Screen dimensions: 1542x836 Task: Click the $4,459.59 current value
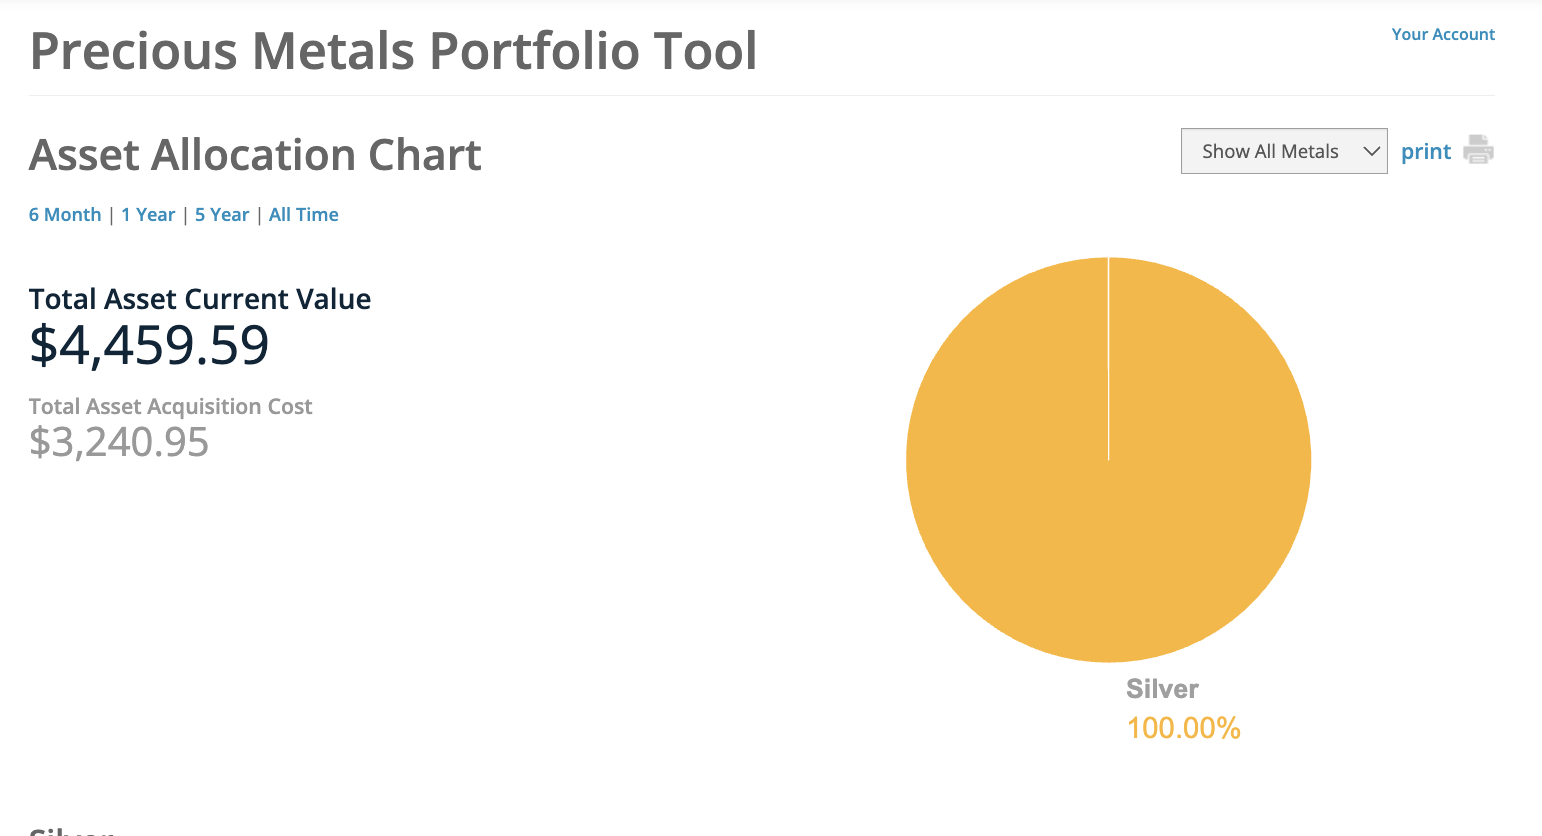pyautogui.click(x=149, y=345)
